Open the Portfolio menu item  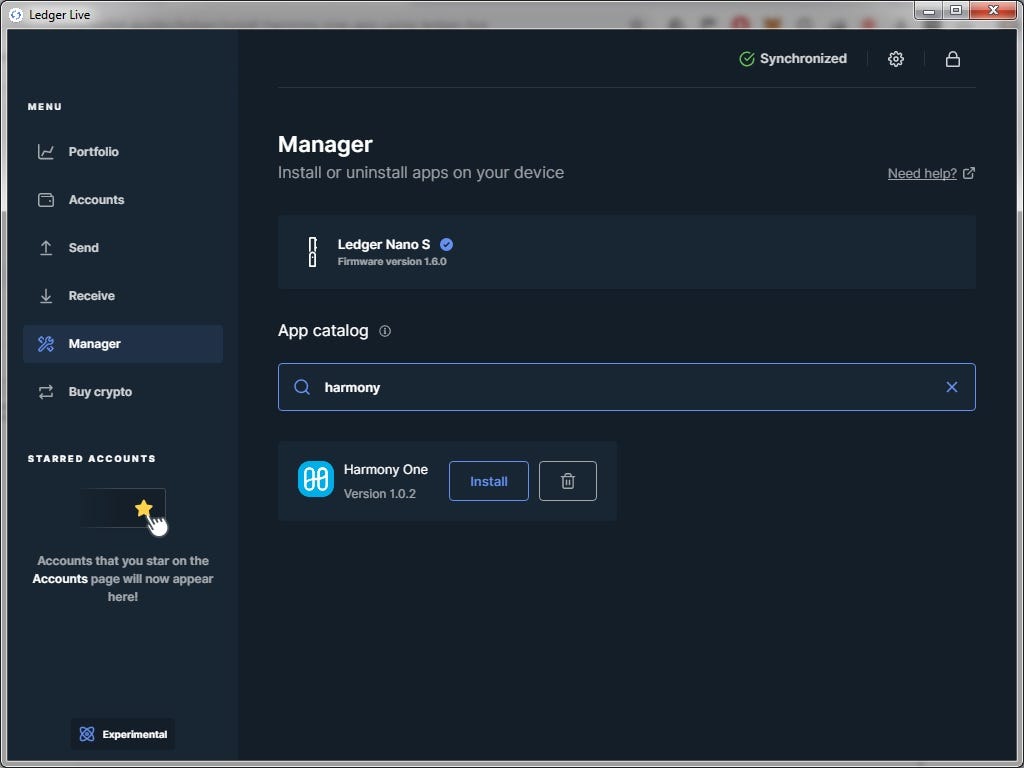pos(123,152)
